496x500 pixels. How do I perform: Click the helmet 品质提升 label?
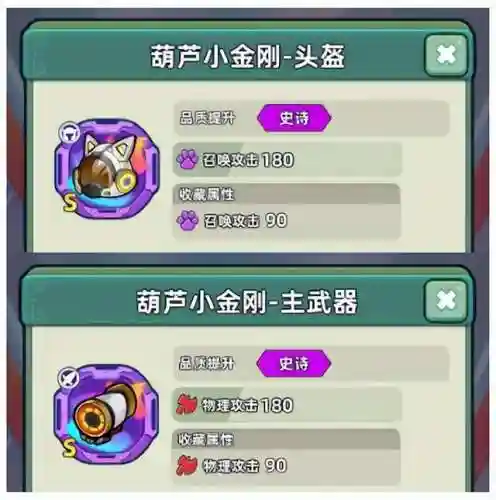pos(207,118)
